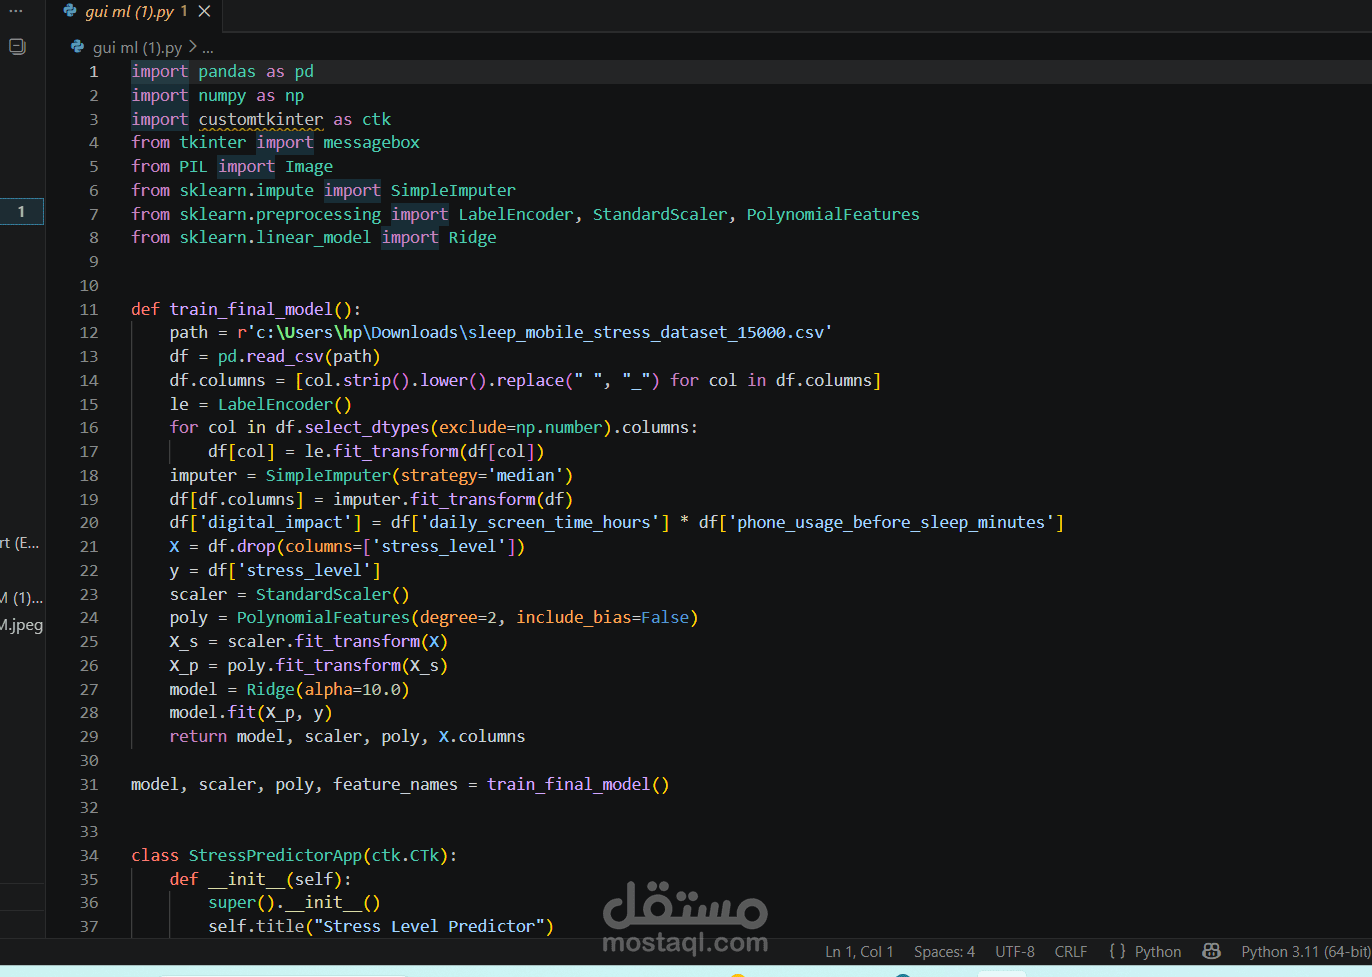The width and height of the screenshot is (1372, 977).
Task: Select the M.jpeg file in sidebar
Action: point(22,625)
